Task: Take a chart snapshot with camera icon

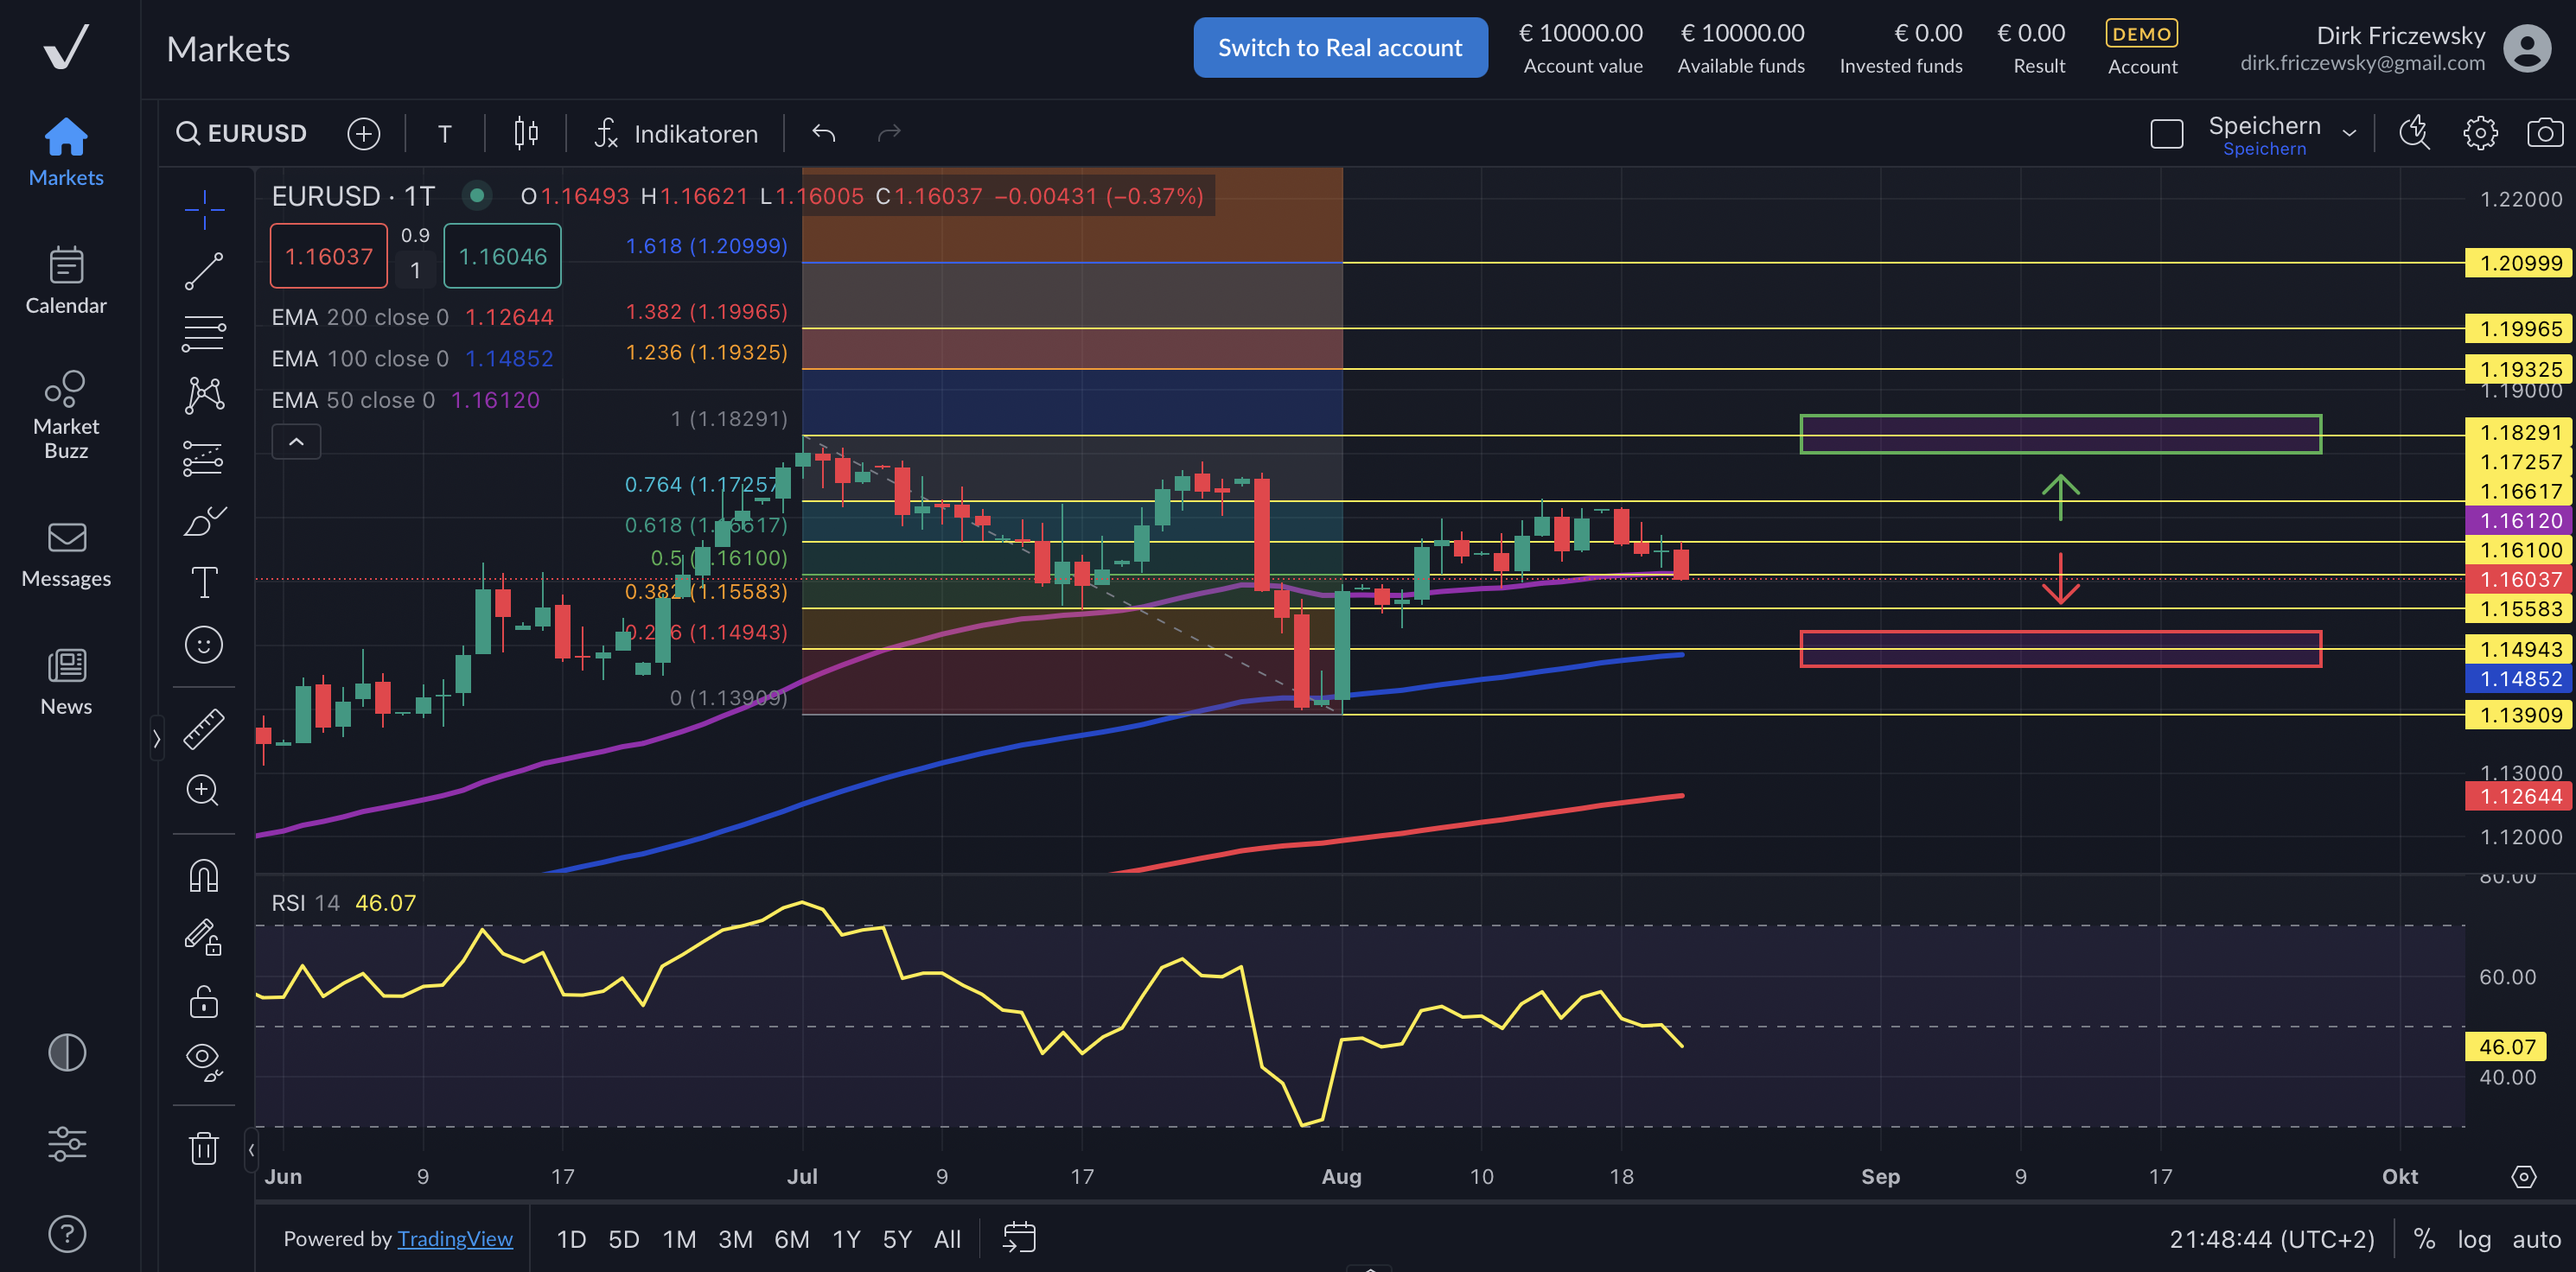Action: pos(2544,132)
